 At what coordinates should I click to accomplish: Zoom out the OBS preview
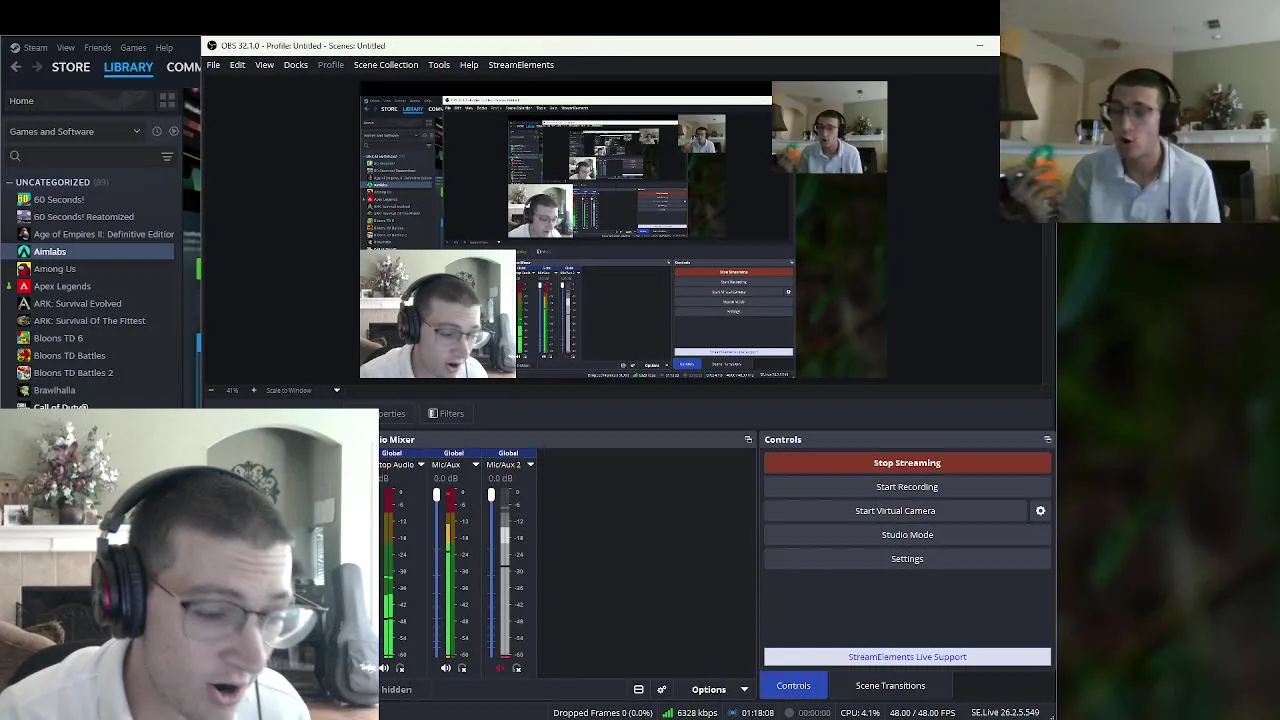coord(211,390)
